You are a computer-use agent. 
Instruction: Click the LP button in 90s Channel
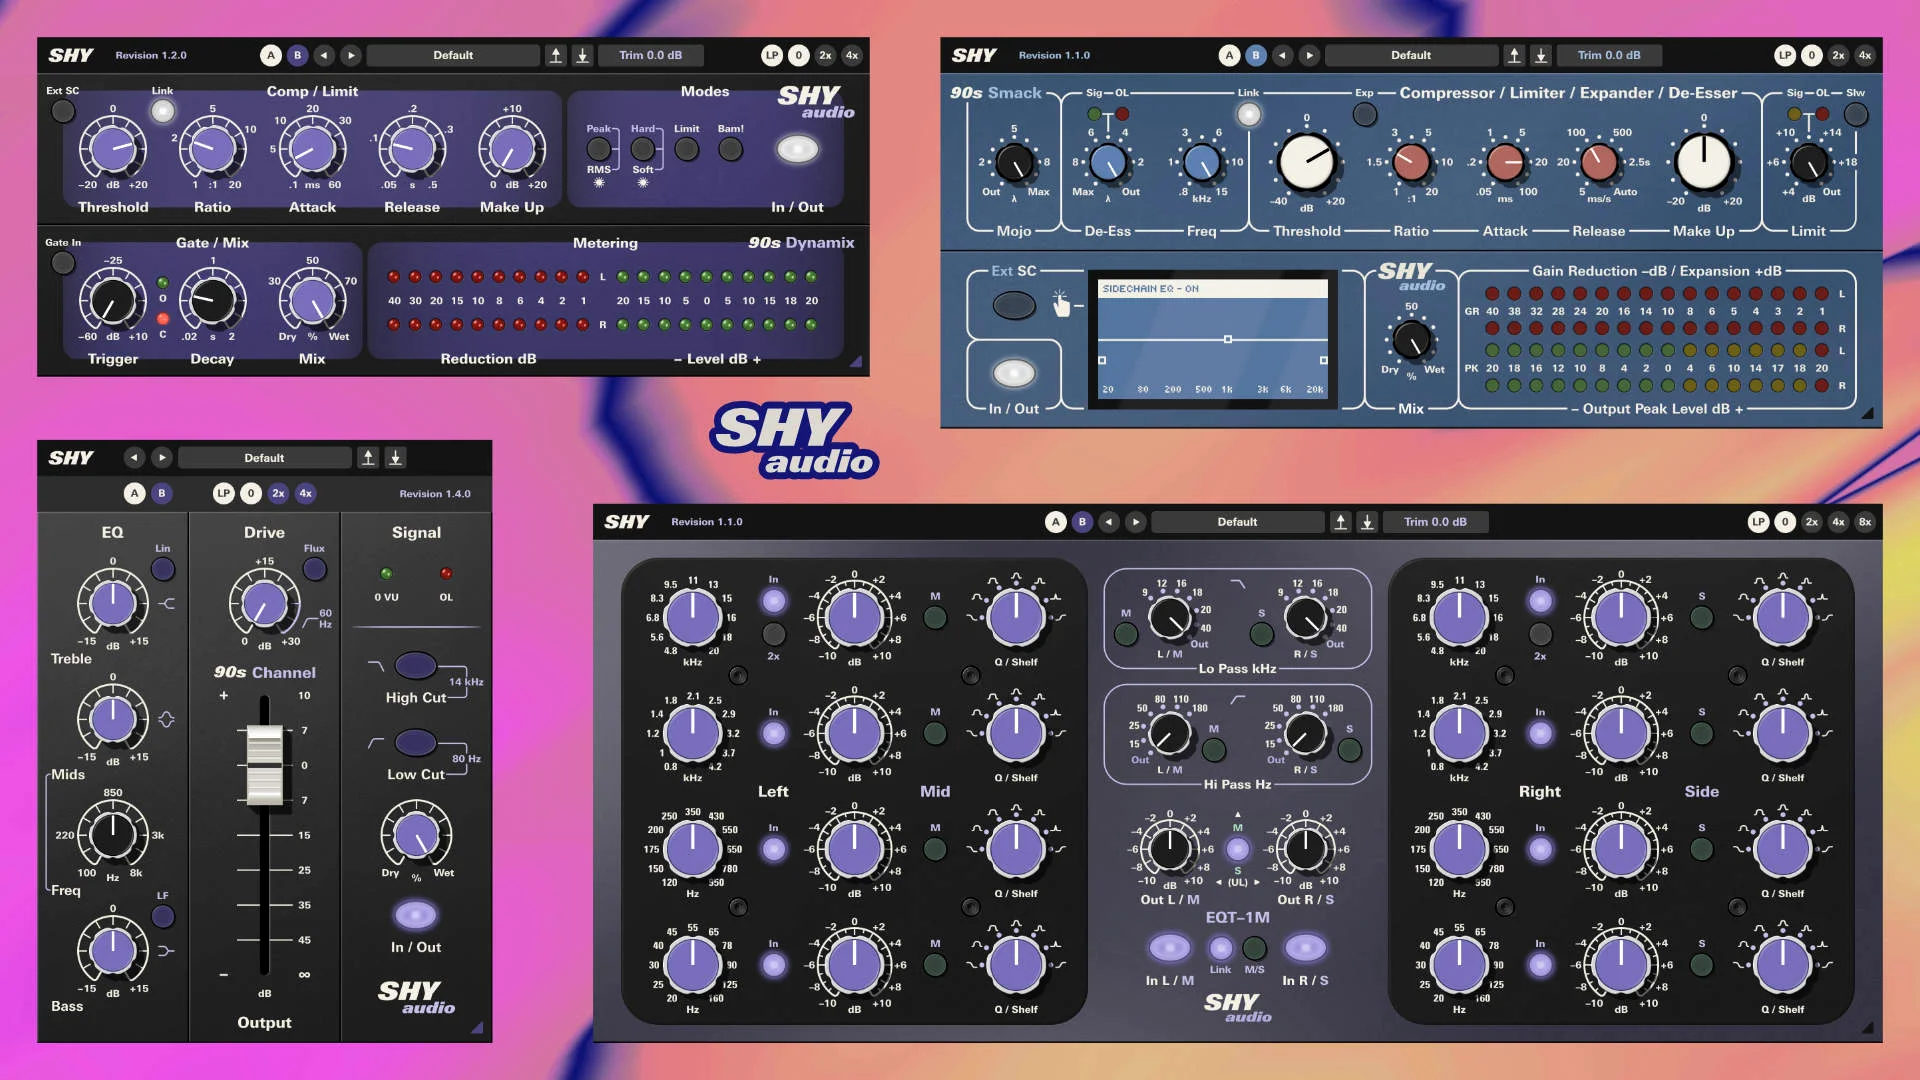(224, 493)
